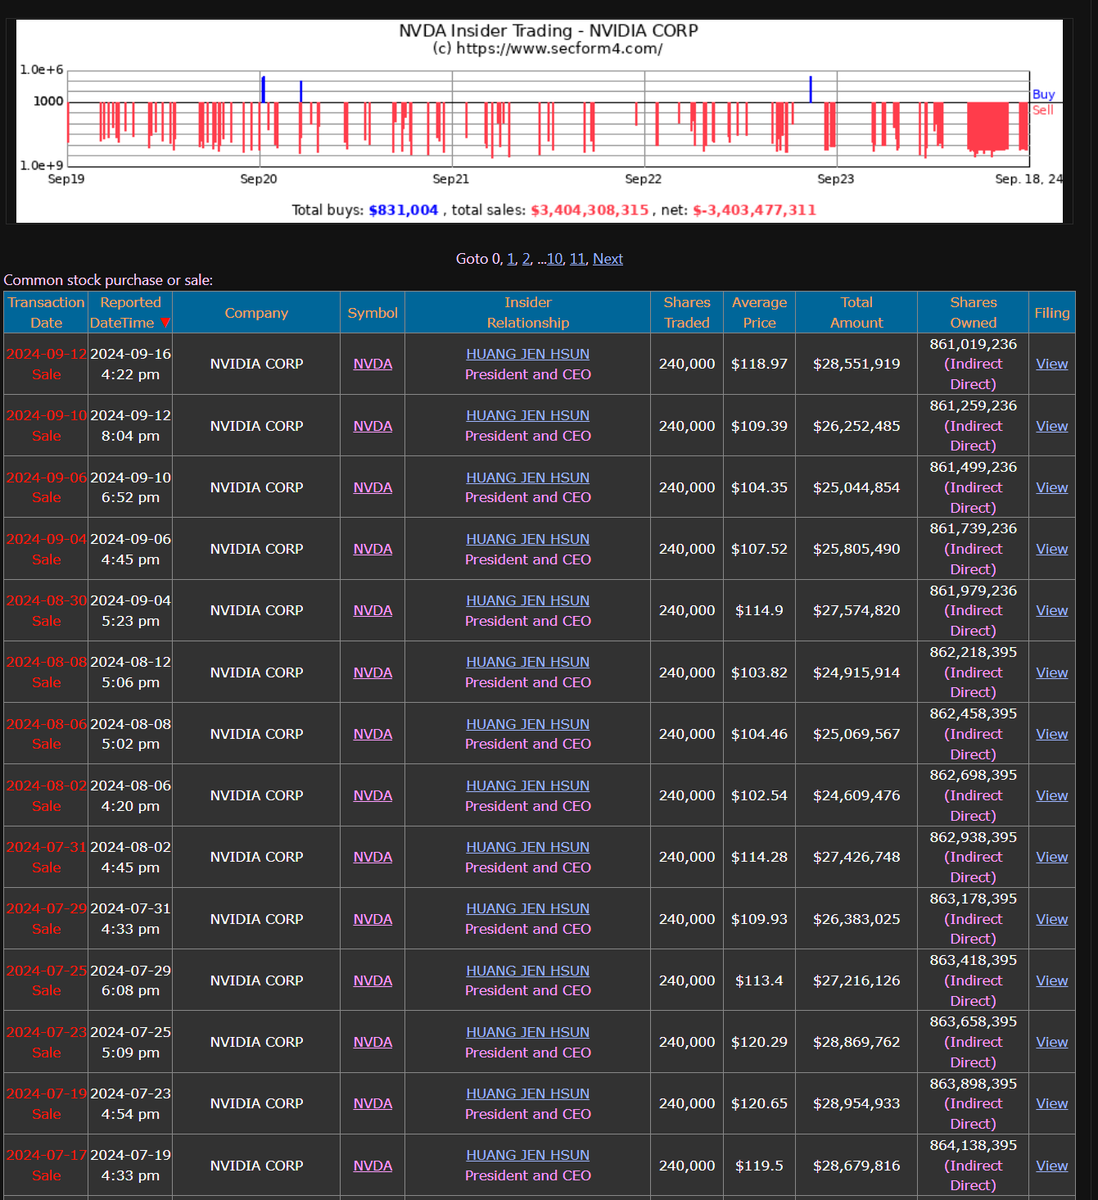The width and height of the screenshot is (1098, 1200).
Task: View filing for 2024-09-12 sale
Action: coord(1052,364)
